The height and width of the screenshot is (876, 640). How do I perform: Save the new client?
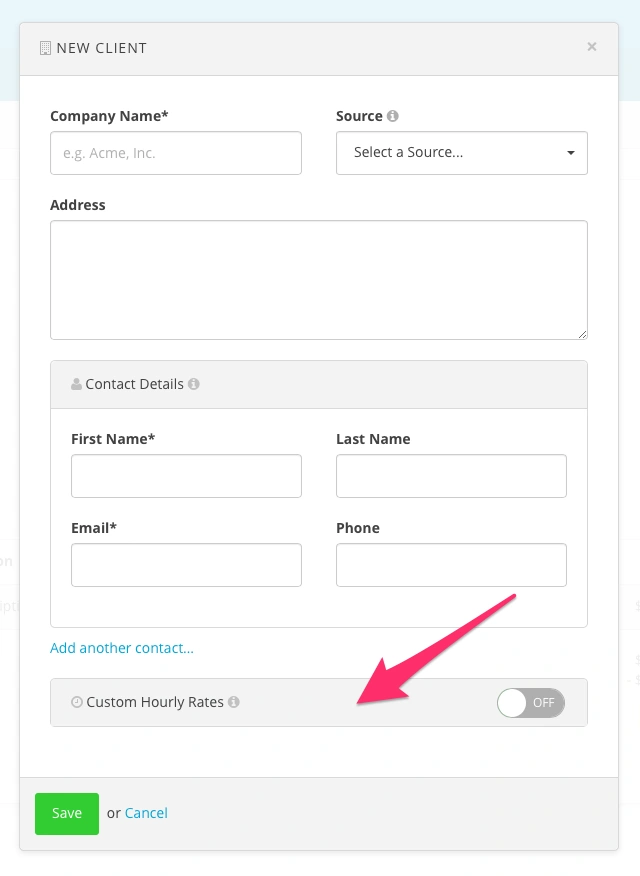(x=67, y=813)
